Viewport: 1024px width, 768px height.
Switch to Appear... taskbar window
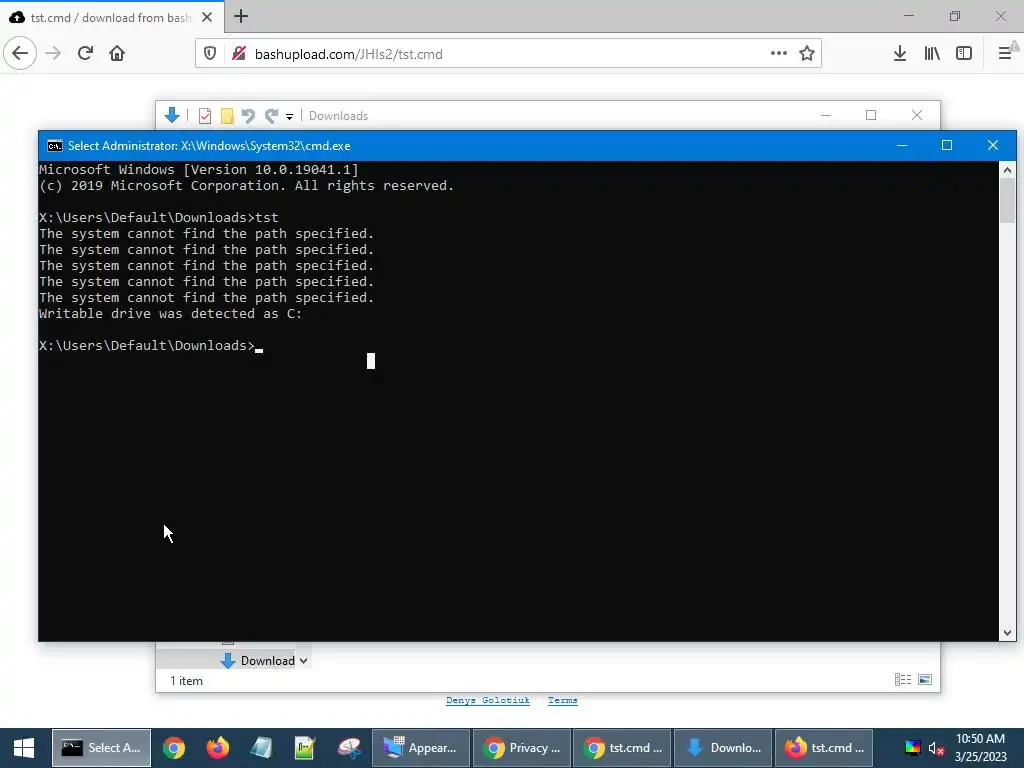[421, 748]
